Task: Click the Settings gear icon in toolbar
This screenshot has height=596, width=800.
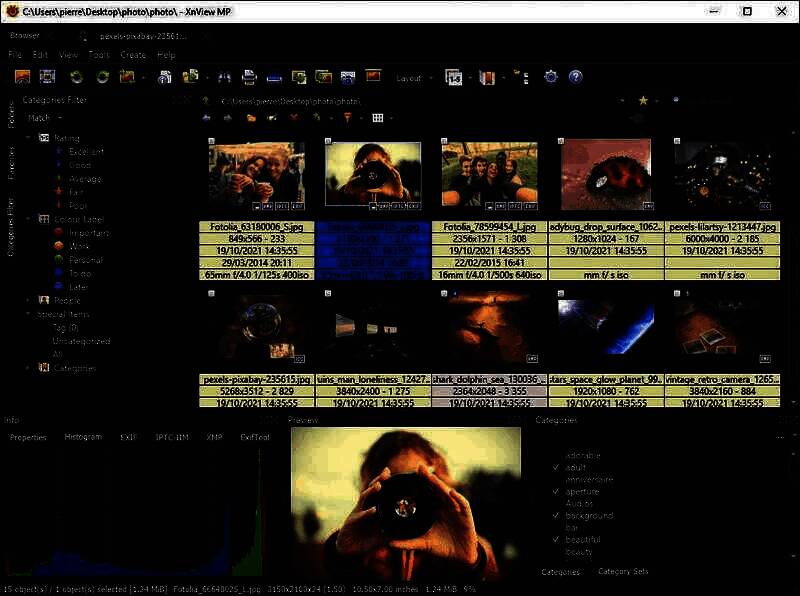Action: pyautogui.click(x=550, y=77)
